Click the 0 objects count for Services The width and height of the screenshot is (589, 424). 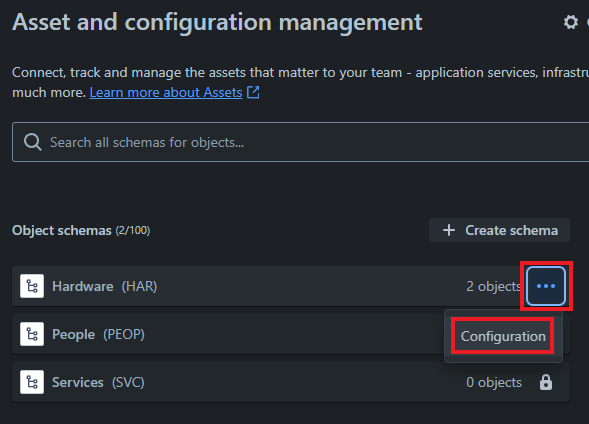(x=494, y=382)
